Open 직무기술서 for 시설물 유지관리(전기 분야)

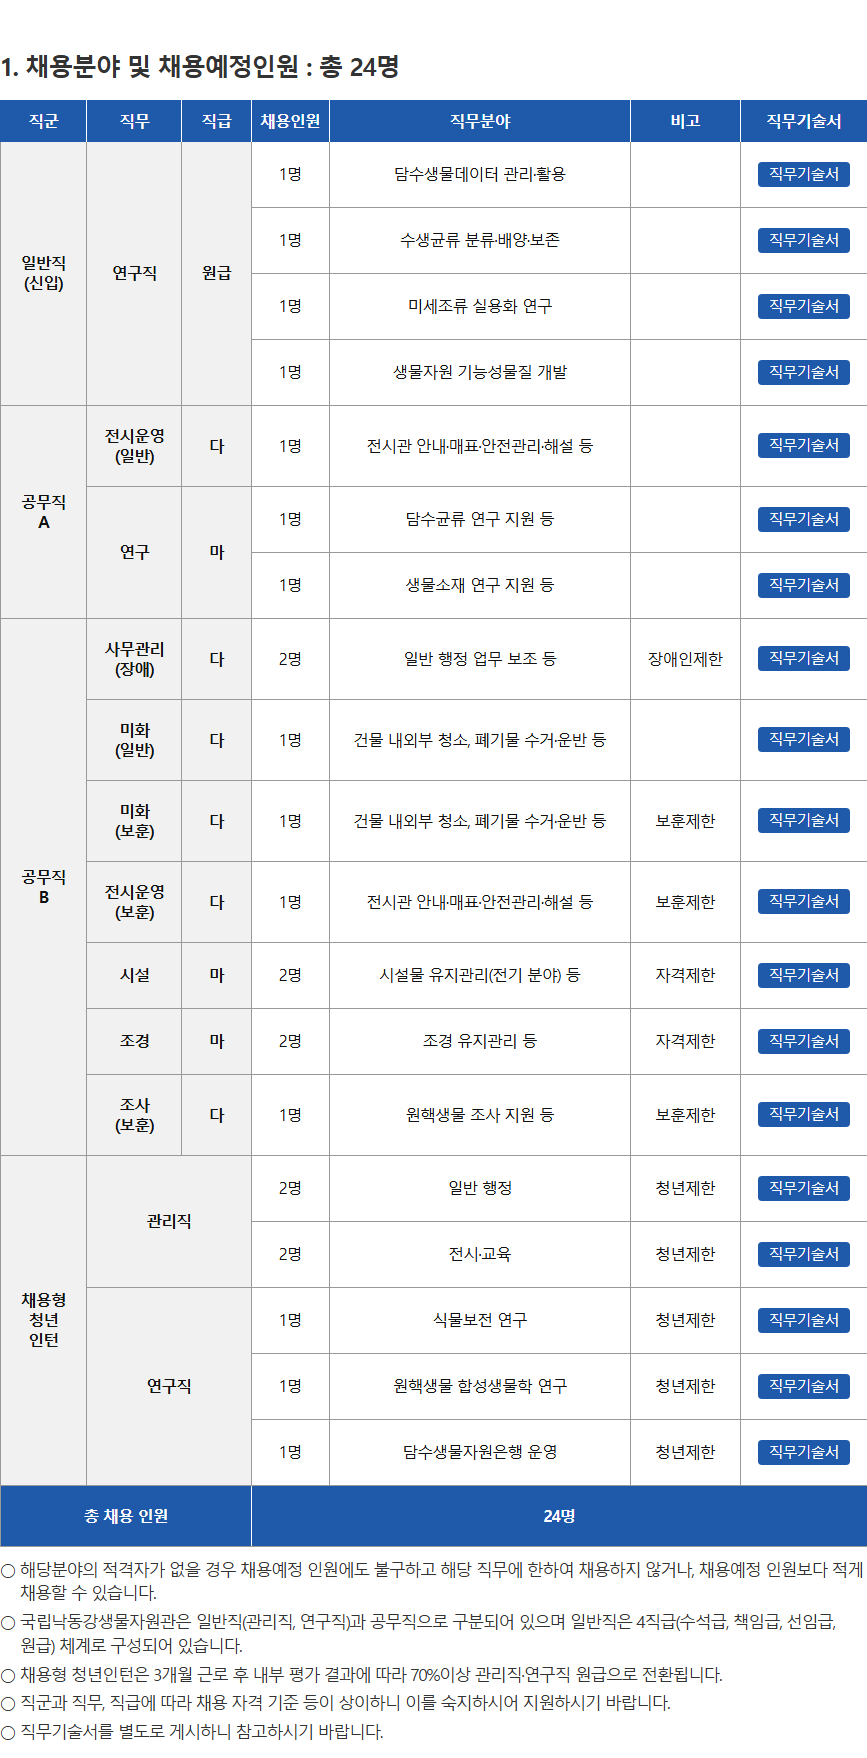[803, 975]
